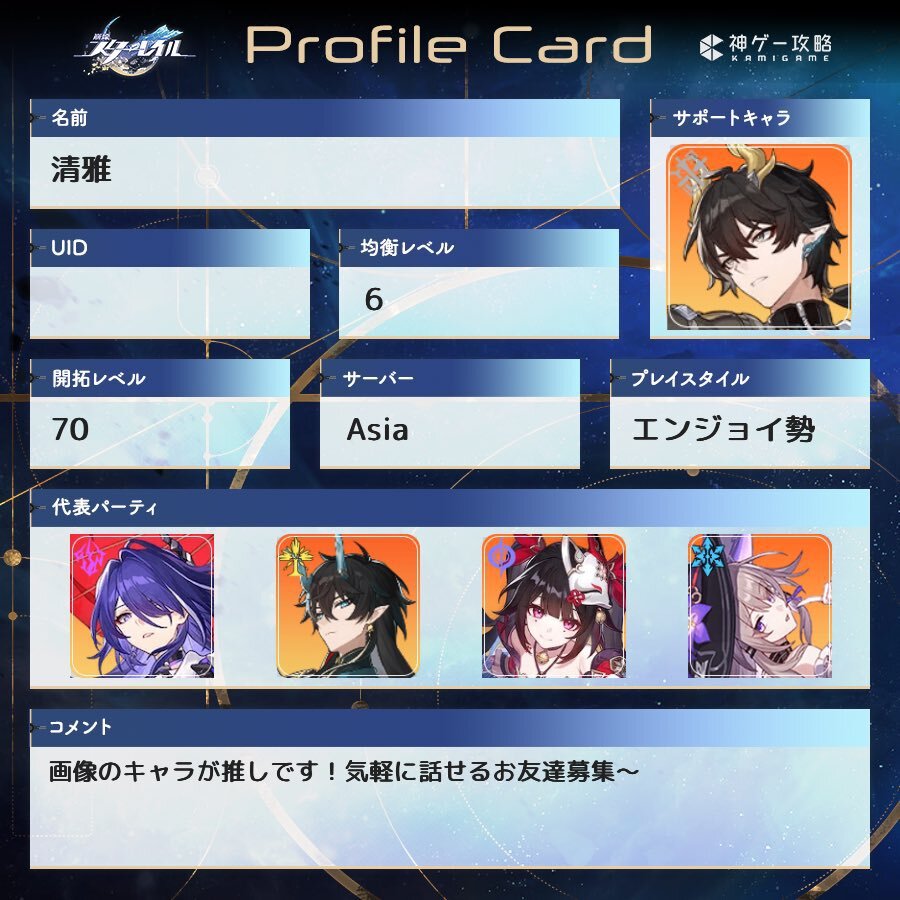Select the purple-haired character in 代表パーティ

coord(142,606)
